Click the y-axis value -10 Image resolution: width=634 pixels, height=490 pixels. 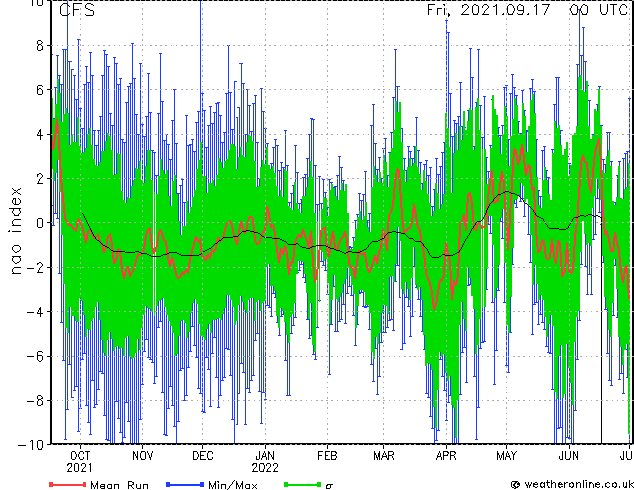[31, 445]
